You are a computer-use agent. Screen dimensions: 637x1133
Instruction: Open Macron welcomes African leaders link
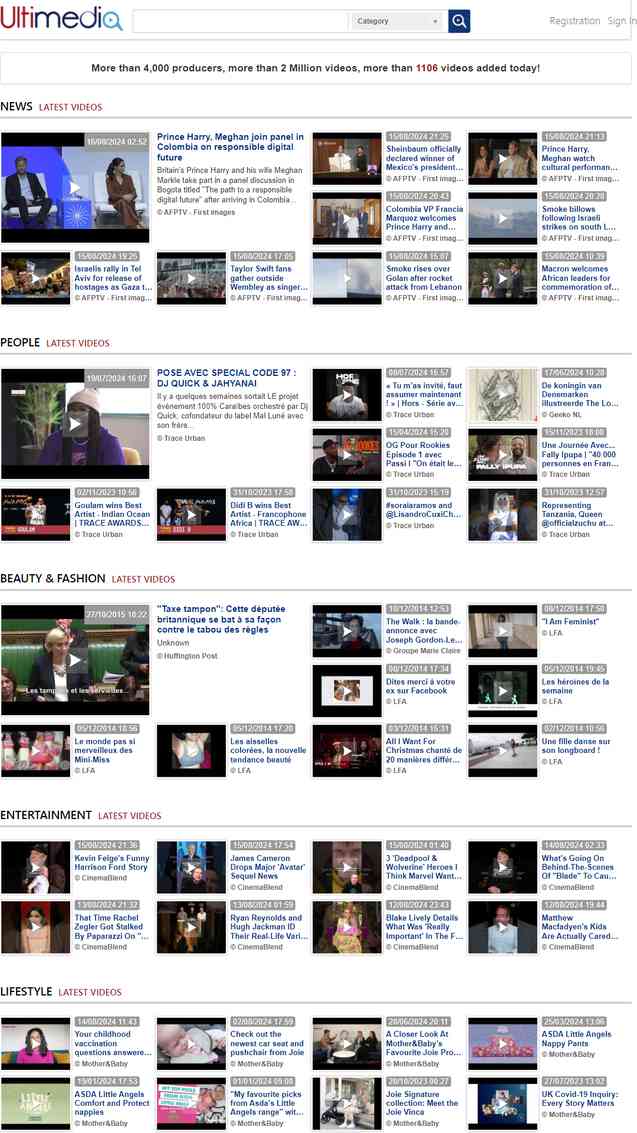(580, 278)
